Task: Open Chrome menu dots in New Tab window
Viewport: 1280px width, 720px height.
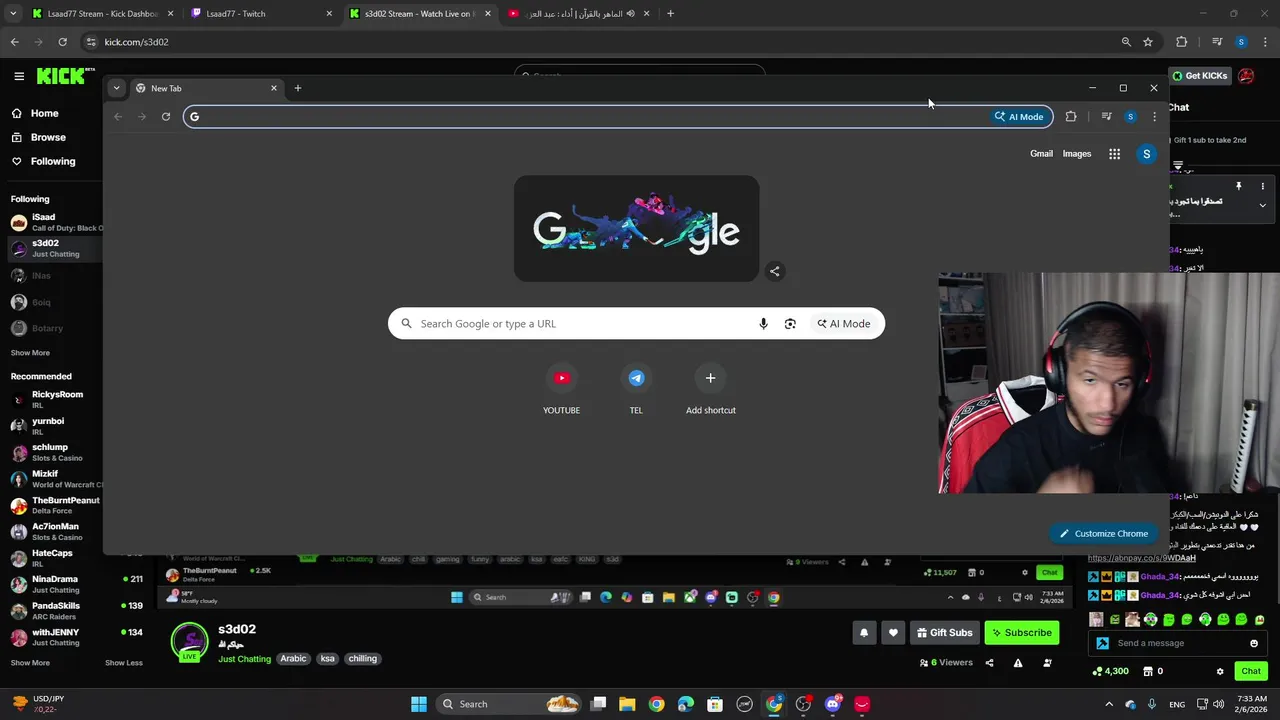Action: pos(1154,117)
